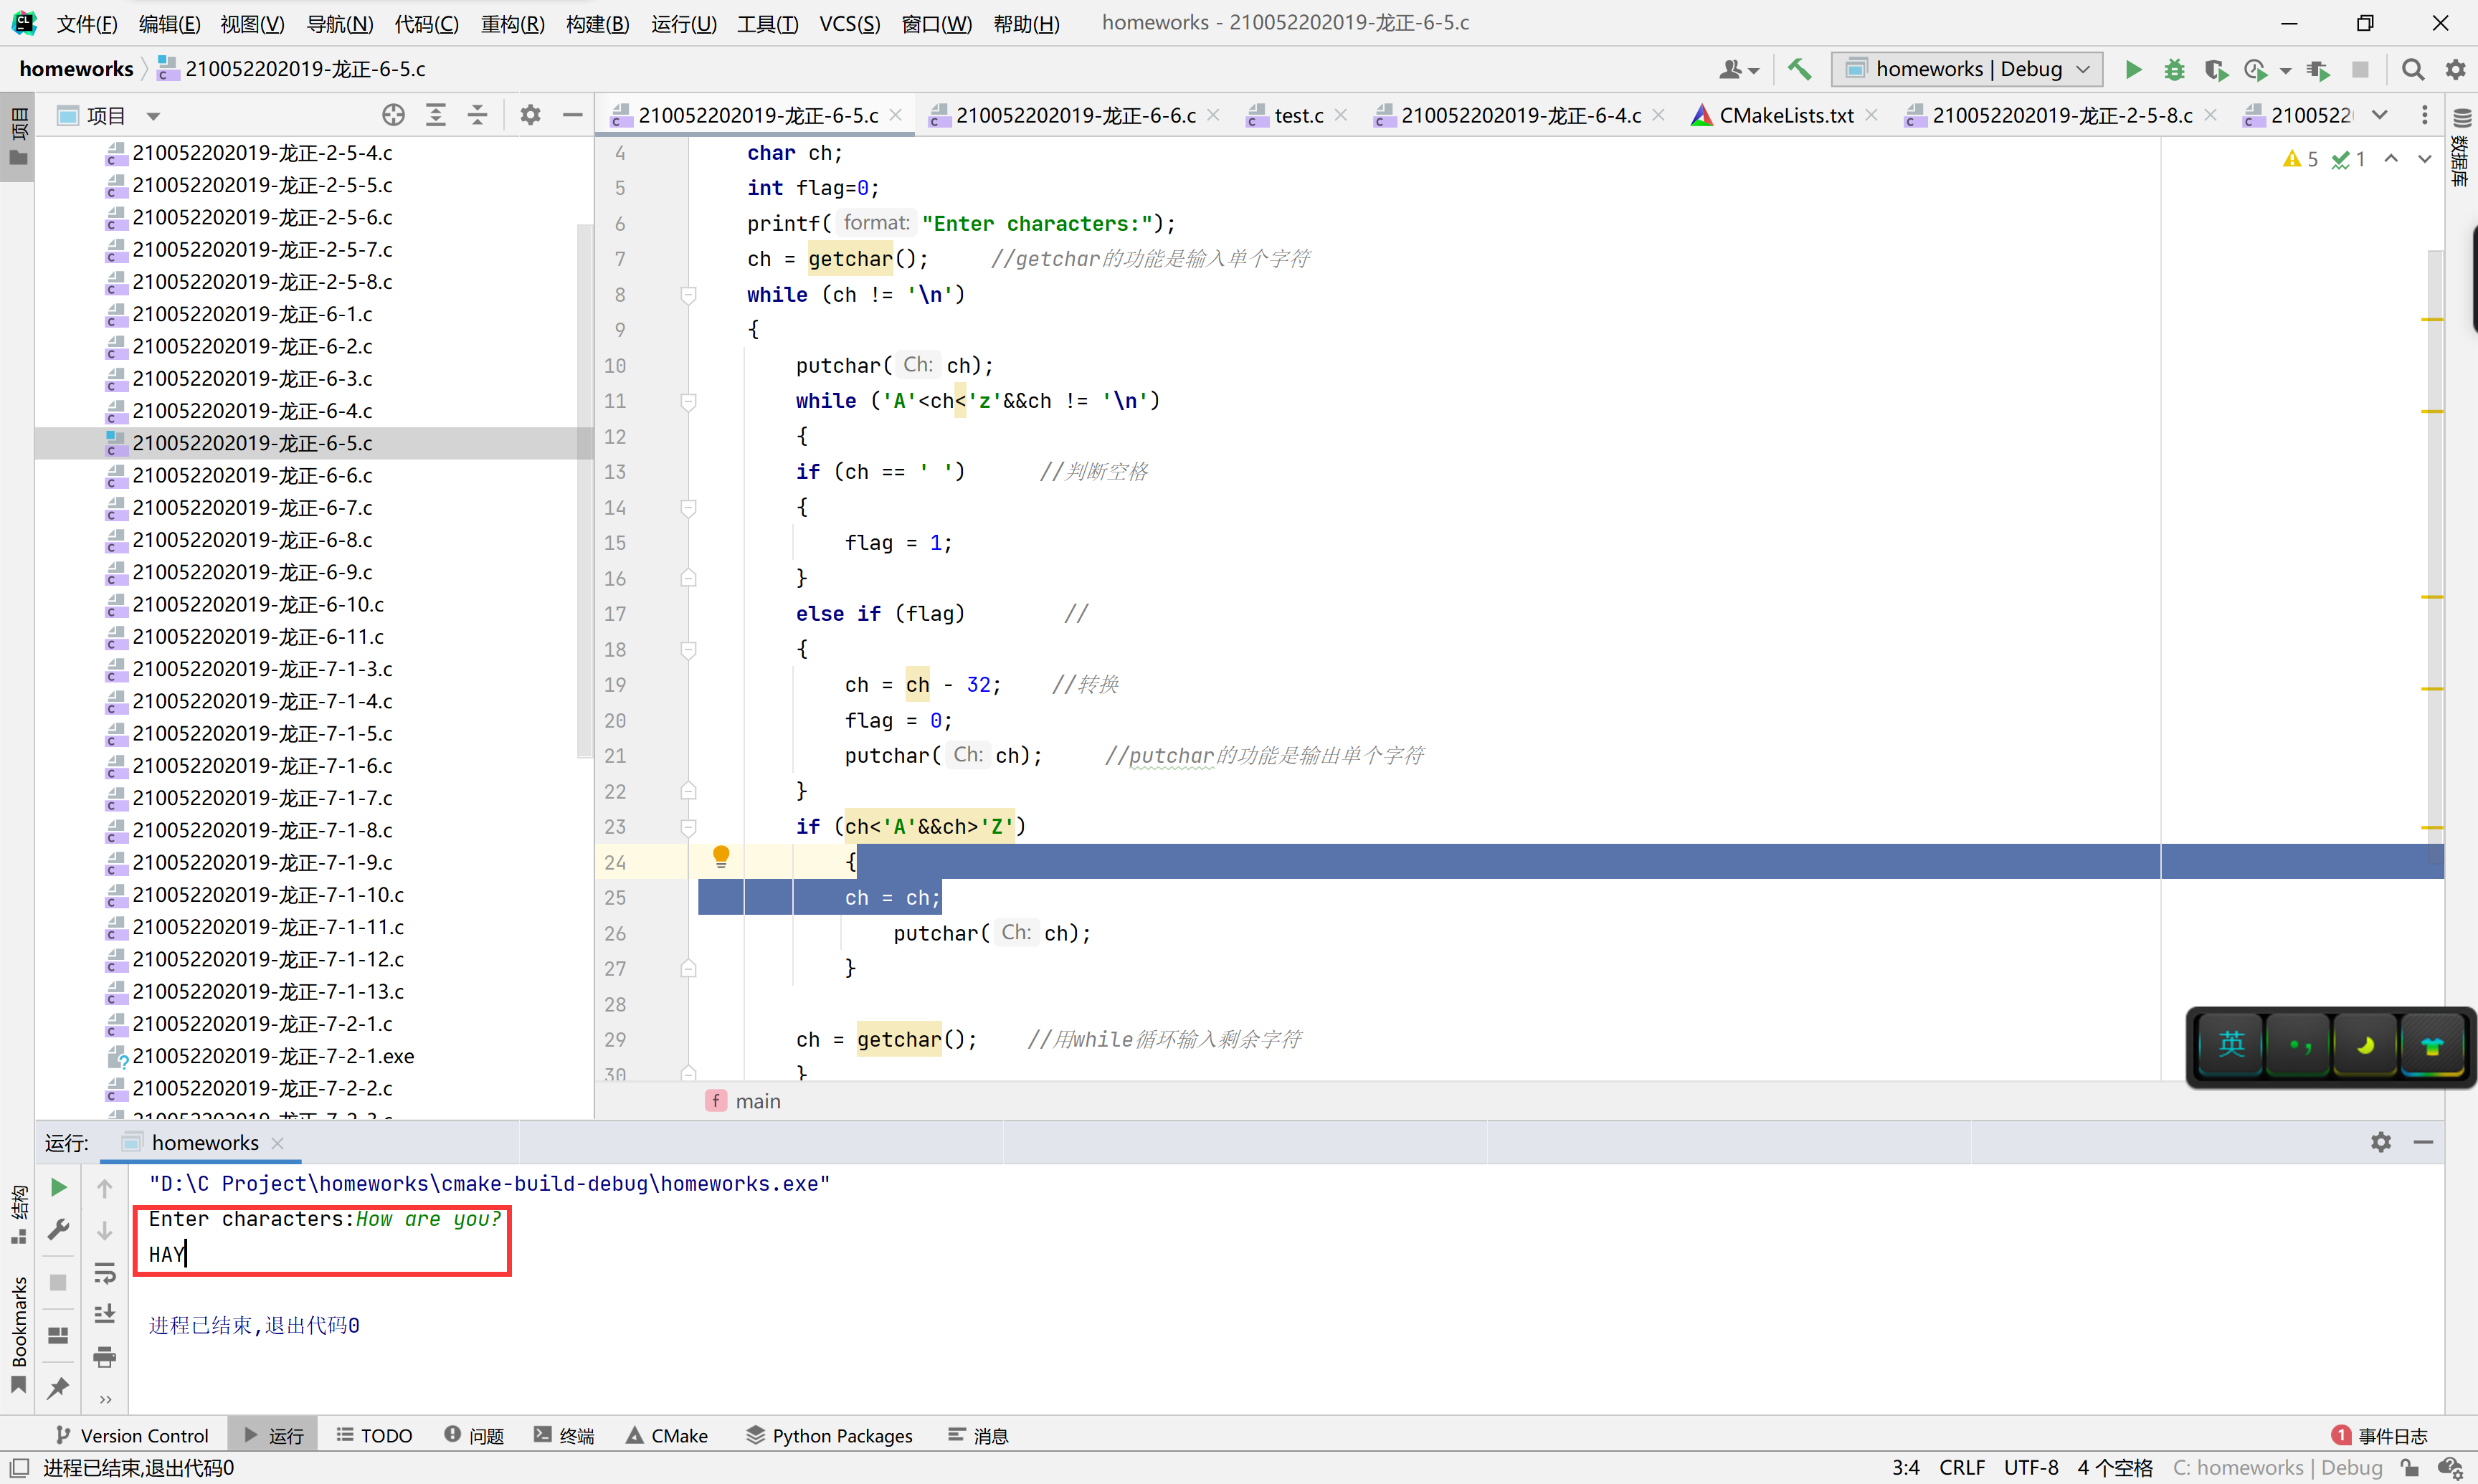Click the locate-in-project-tree target icon
This screenshot has width=2478, height=1484.
click(x=393, y=115)
